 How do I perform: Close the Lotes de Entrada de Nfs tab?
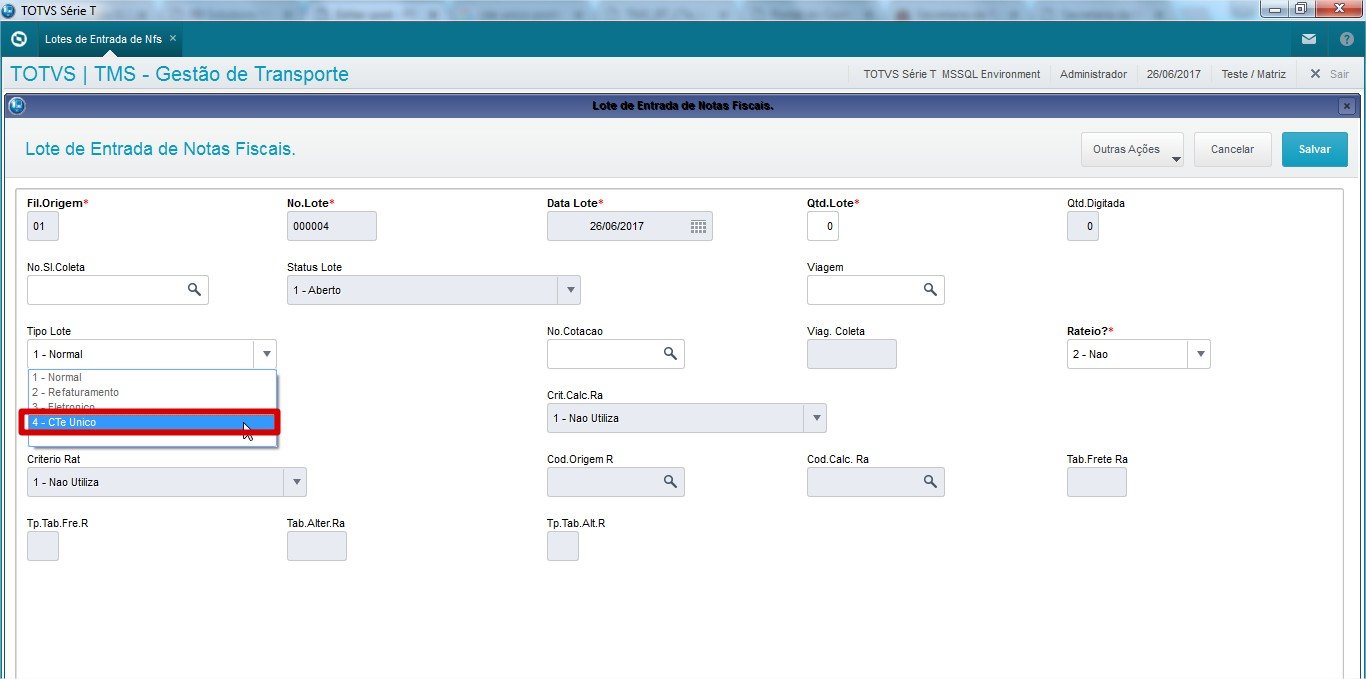tap(173, 38)
